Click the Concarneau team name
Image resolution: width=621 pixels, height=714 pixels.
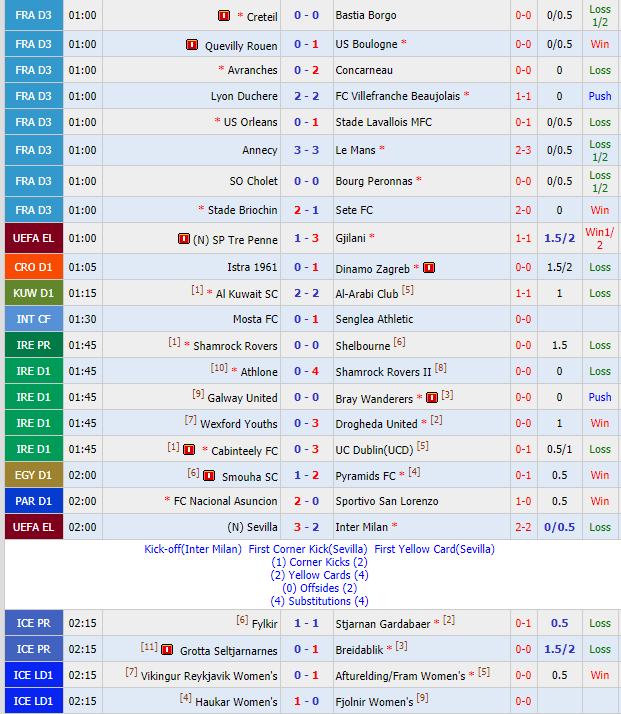click(364, 70)
